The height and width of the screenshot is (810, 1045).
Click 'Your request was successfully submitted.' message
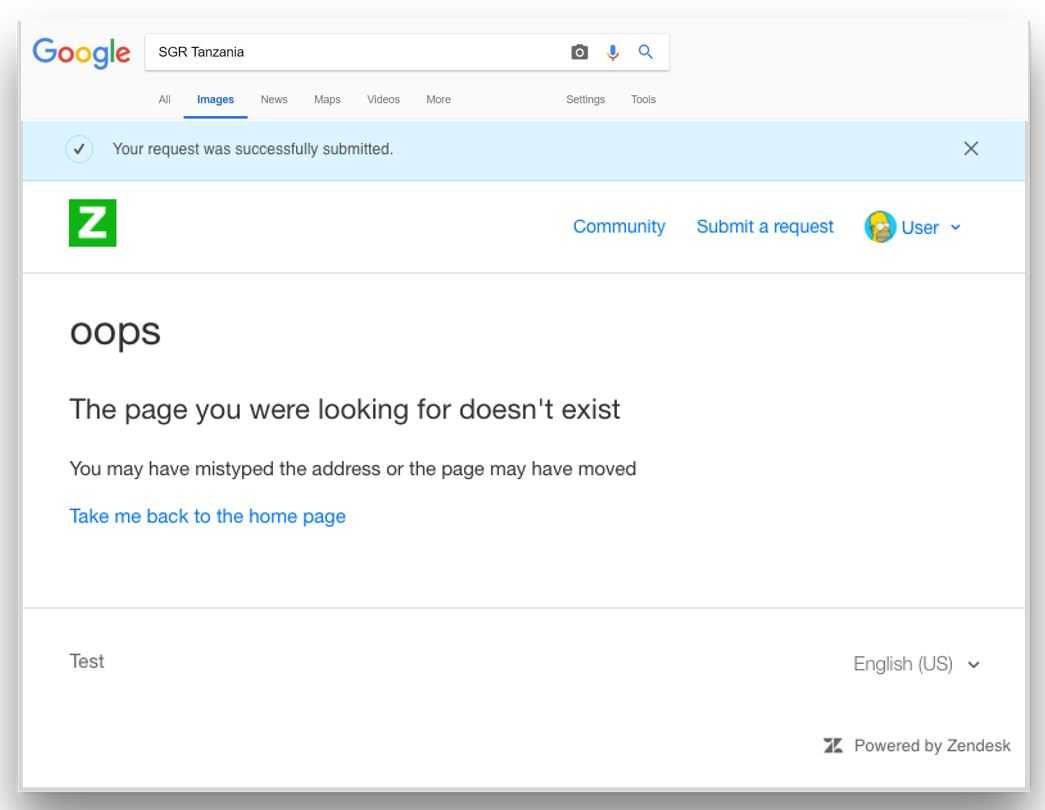[253, 149]
